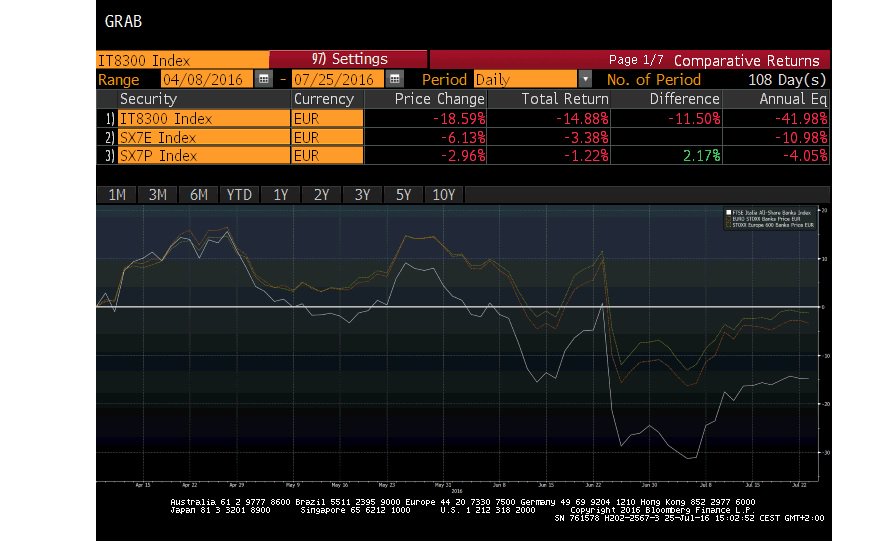Viewport: 876px width, 552px height.
Task: Click the -4.05% annual equivalent value
Action: [804, 155]
